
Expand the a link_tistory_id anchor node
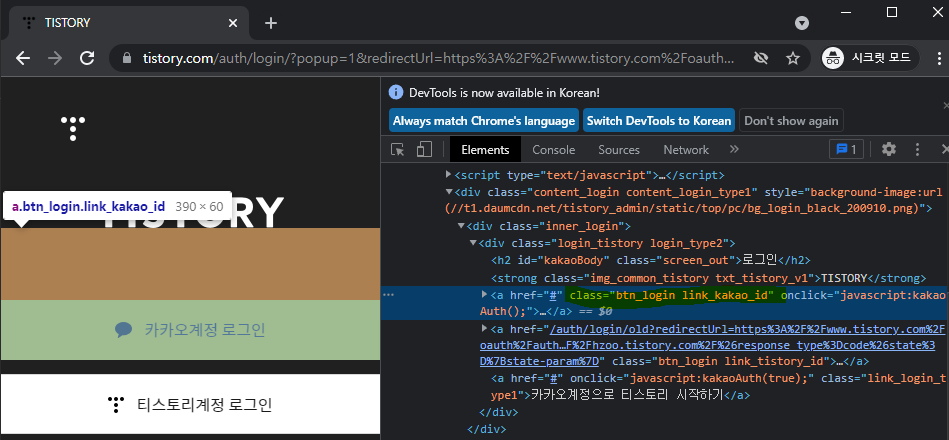[x=484, y=328]
